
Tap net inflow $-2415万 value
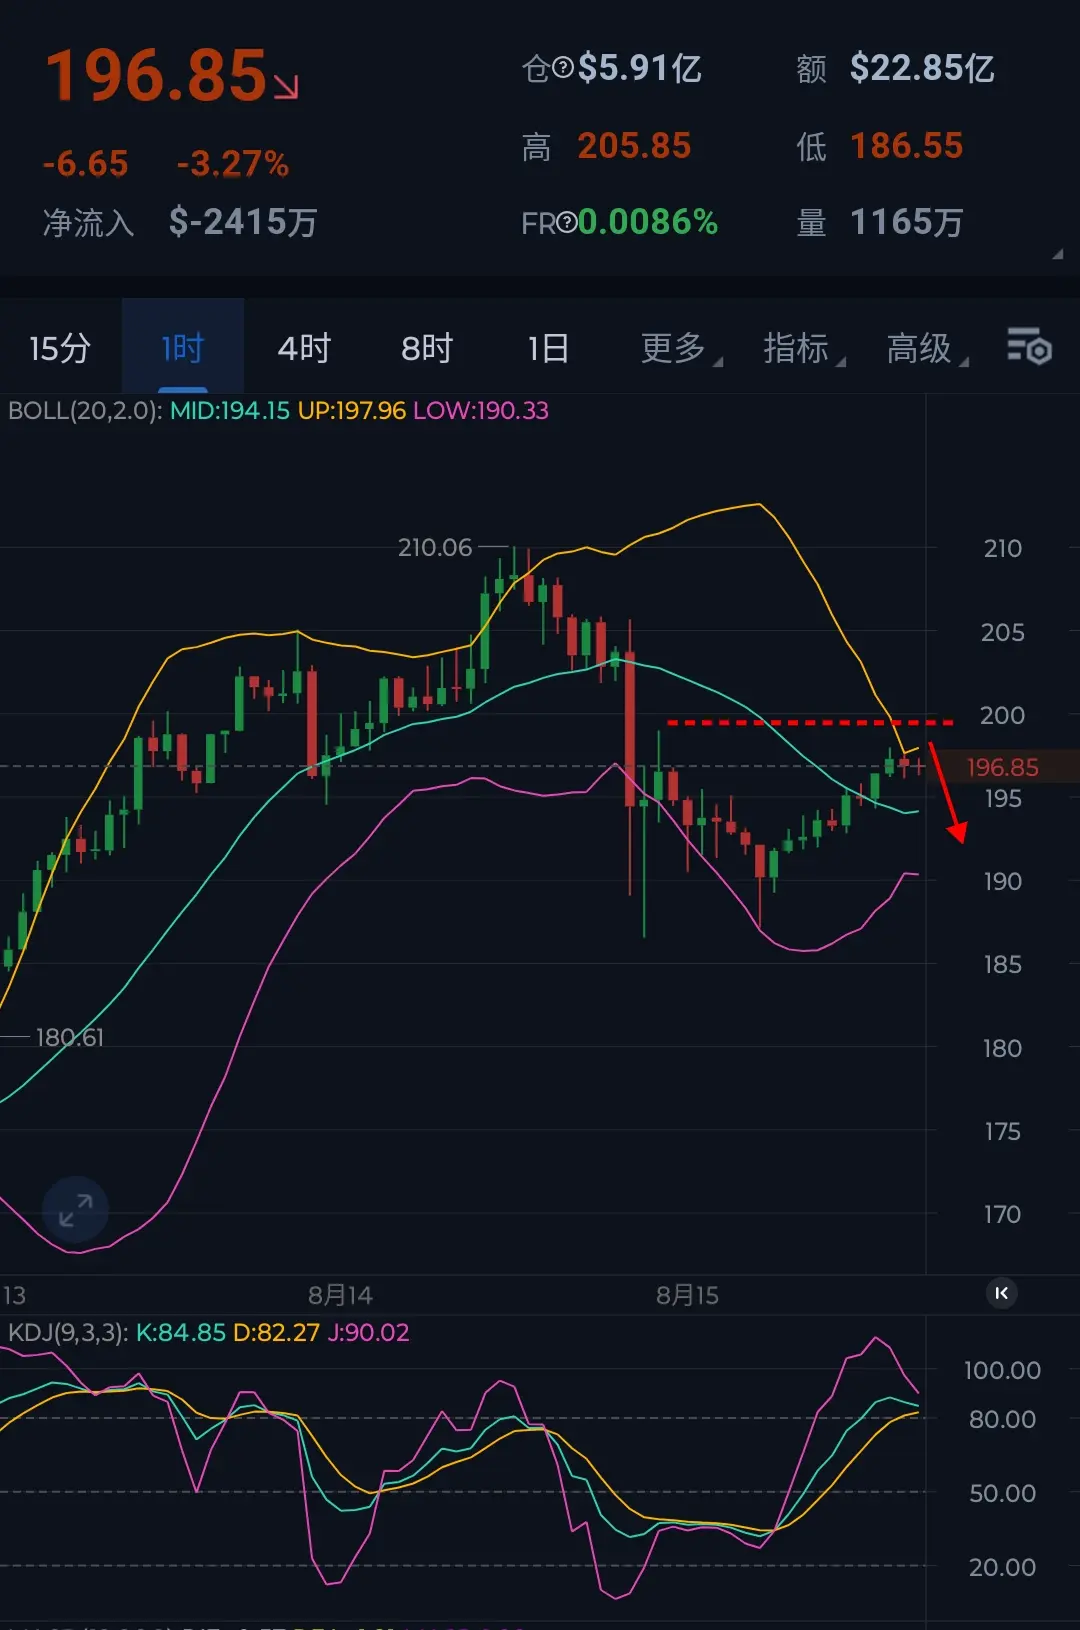click(x=243, y=222)
